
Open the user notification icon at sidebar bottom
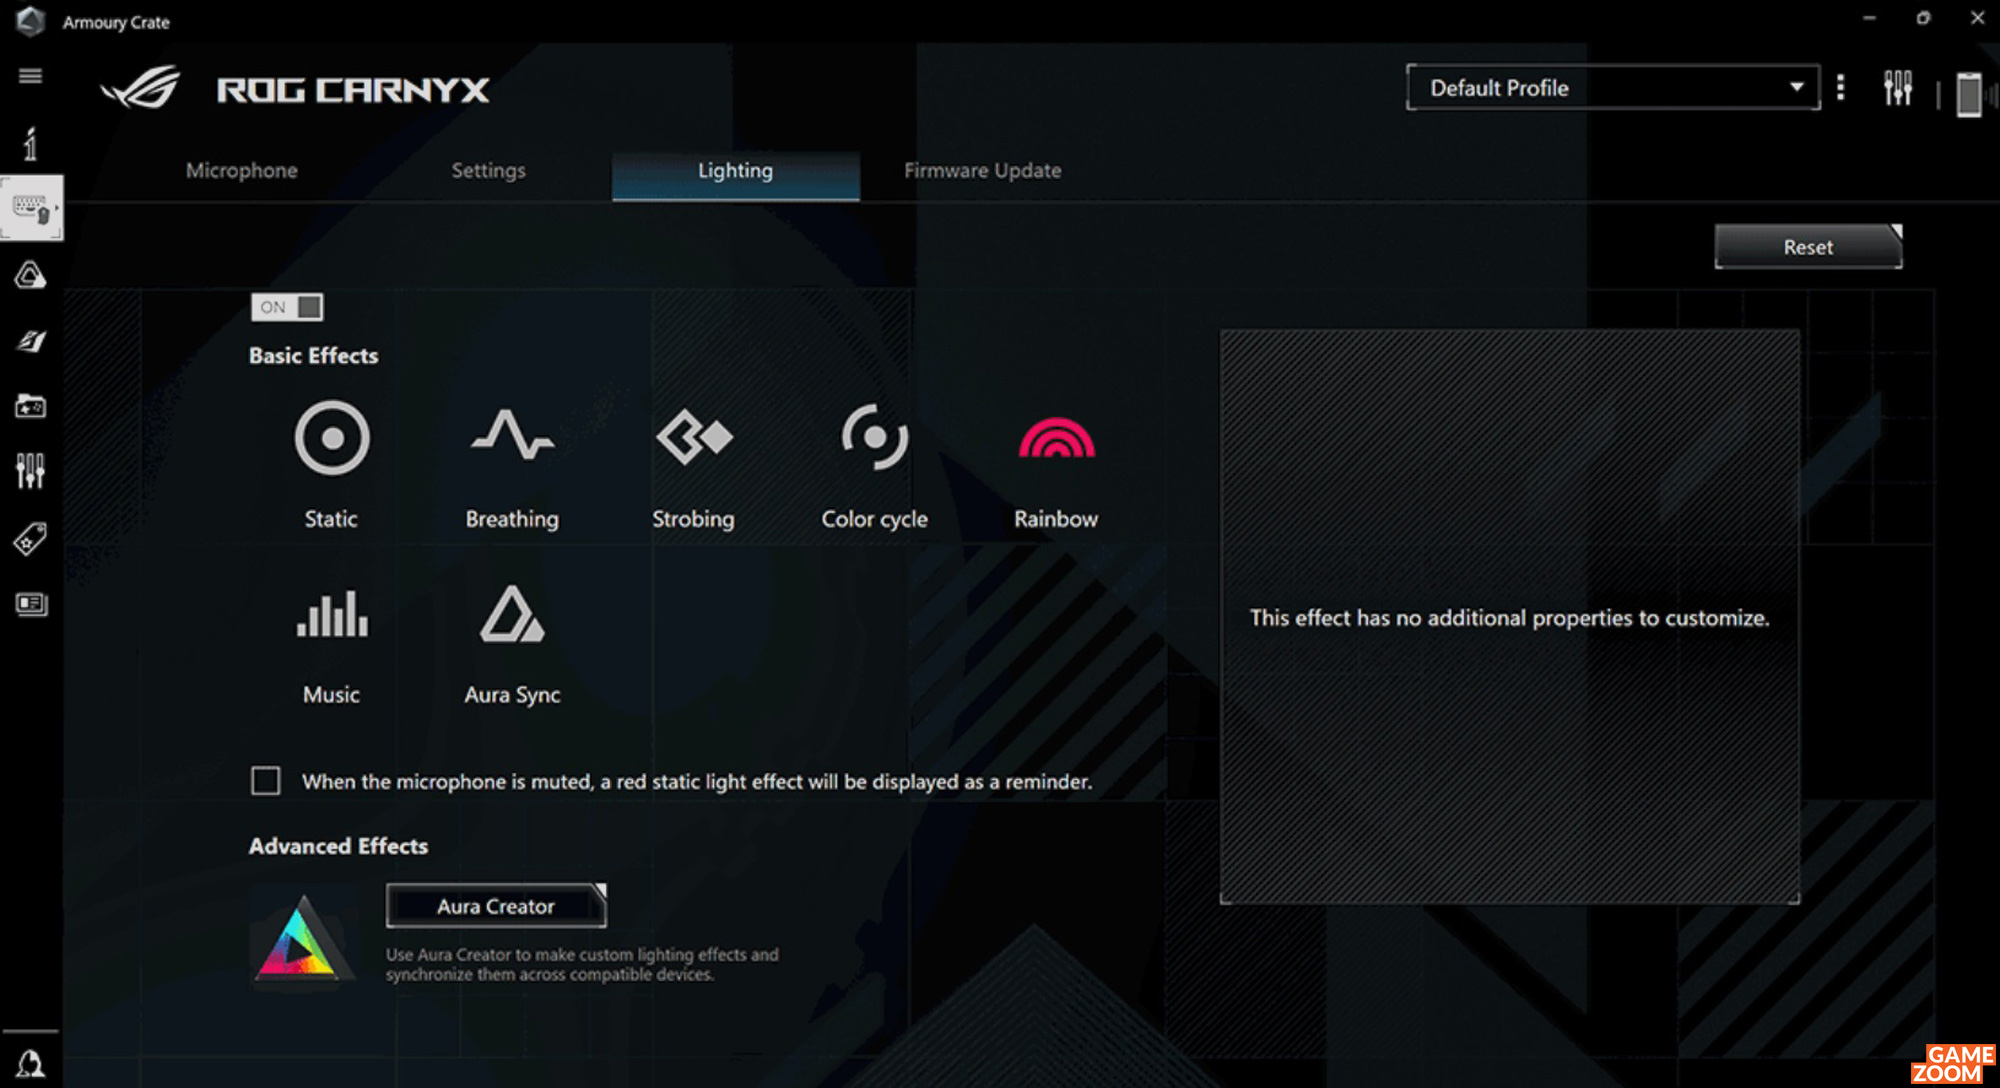[x=31, y=1063]
